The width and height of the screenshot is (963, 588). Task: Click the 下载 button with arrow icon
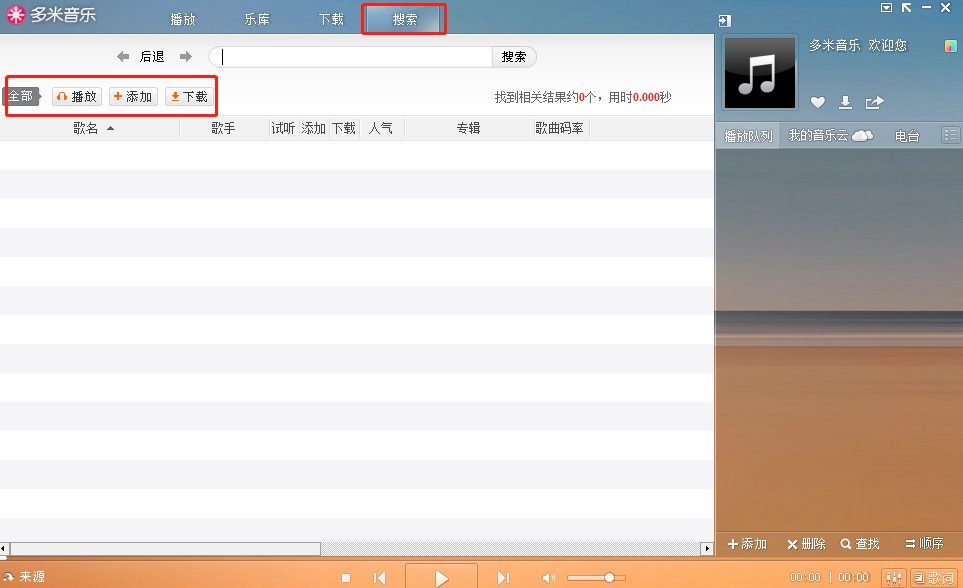(189, 96)
